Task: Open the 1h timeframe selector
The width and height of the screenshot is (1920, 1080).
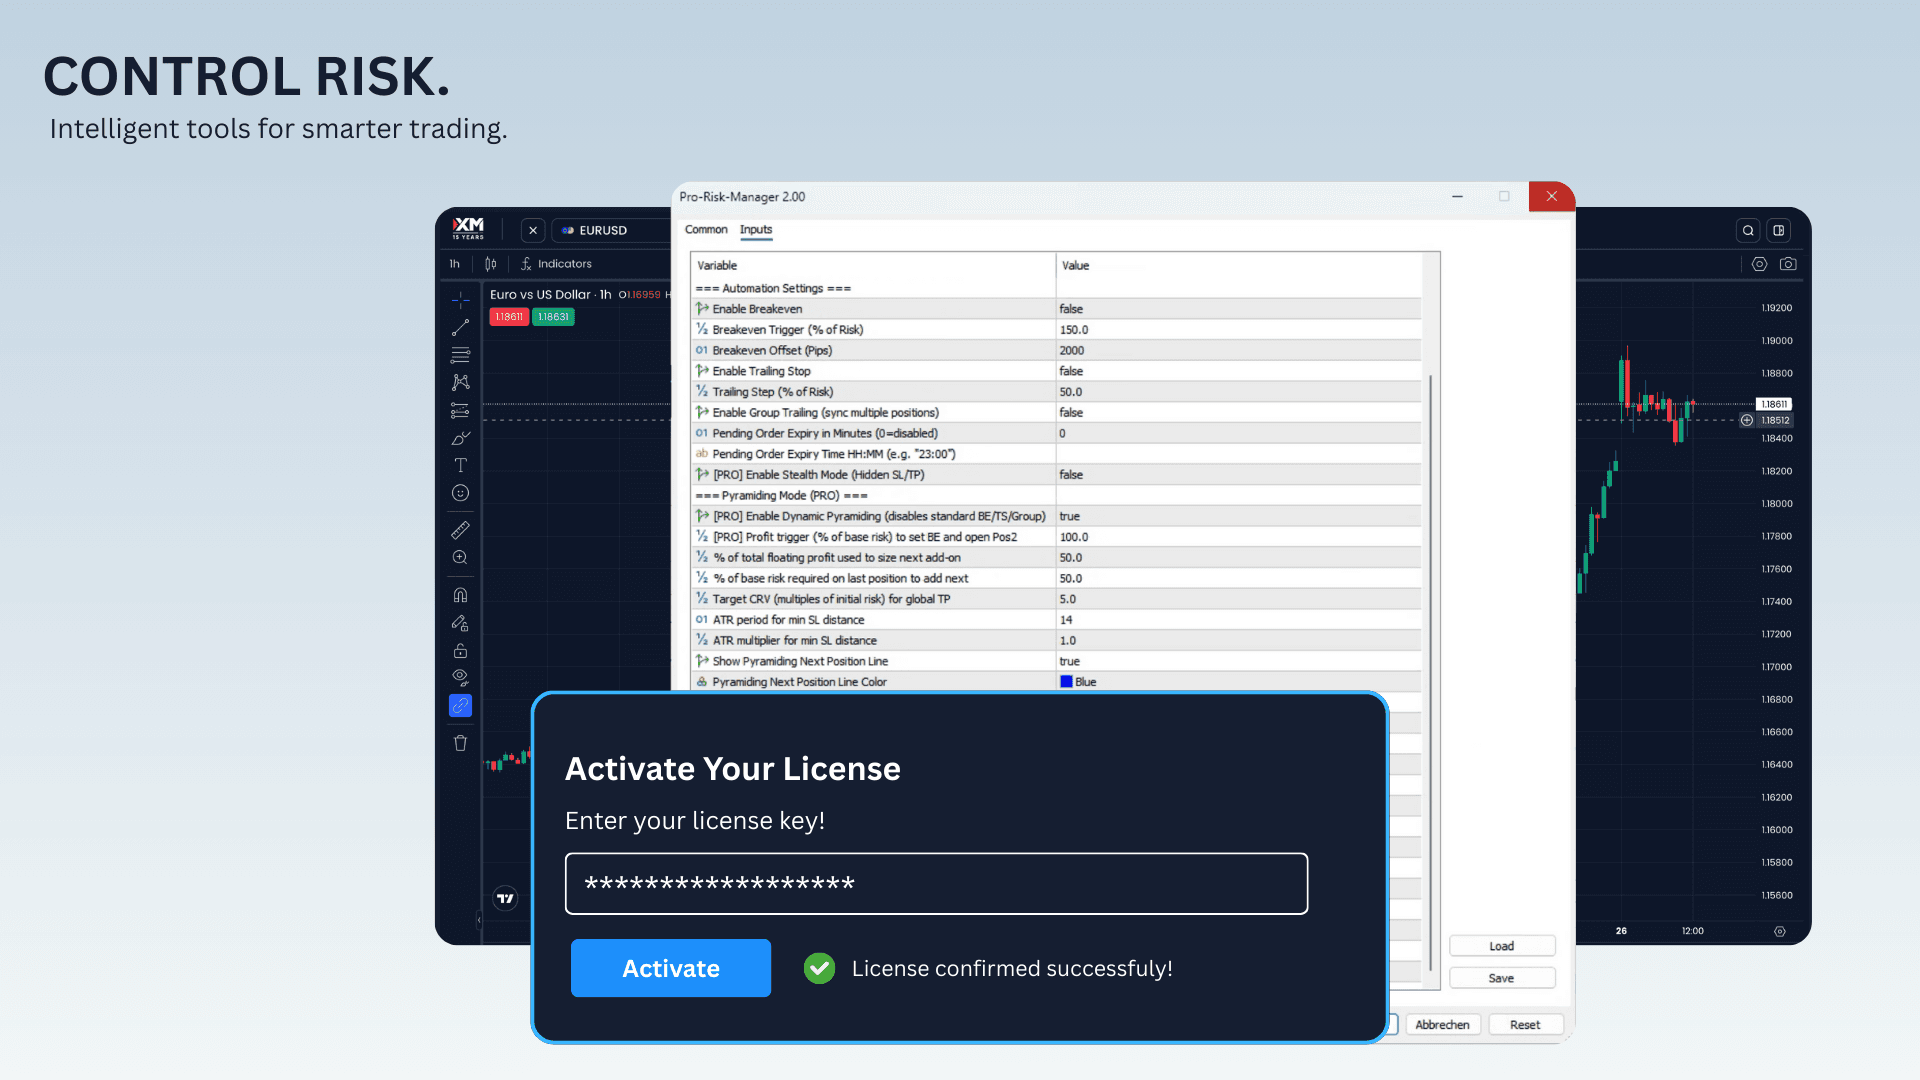Action: pyautogui.click(x=455, y=263)
